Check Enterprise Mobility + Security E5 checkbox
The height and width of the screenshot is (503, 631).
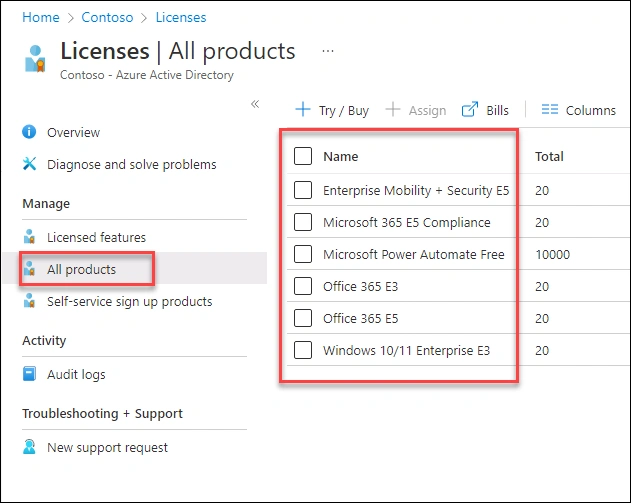pos(303,190)
